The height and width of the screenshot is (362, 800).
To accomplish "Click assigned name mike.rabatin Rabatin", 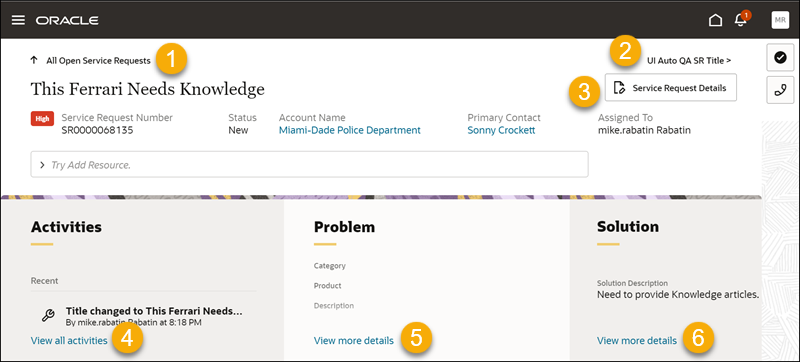I will [x=644, y=130].
